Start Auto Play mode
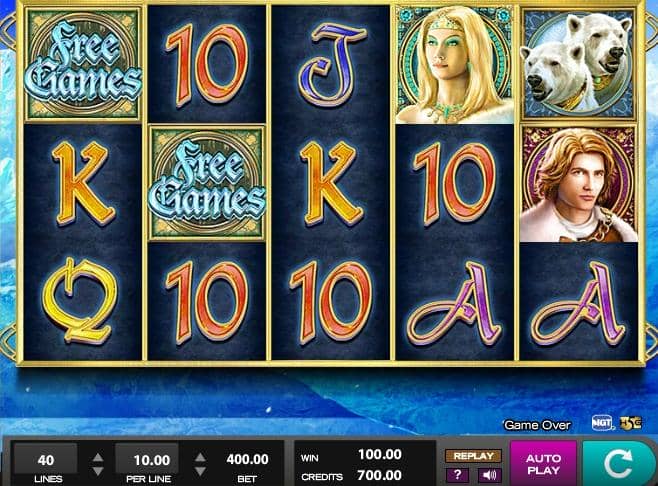The image size is (658, 486). click(543, 463)
